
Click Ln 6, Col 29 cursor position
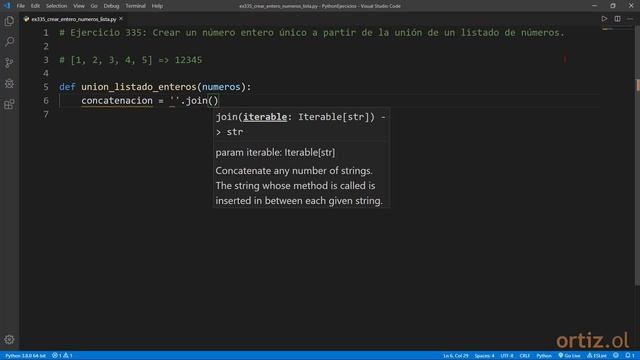456,356
